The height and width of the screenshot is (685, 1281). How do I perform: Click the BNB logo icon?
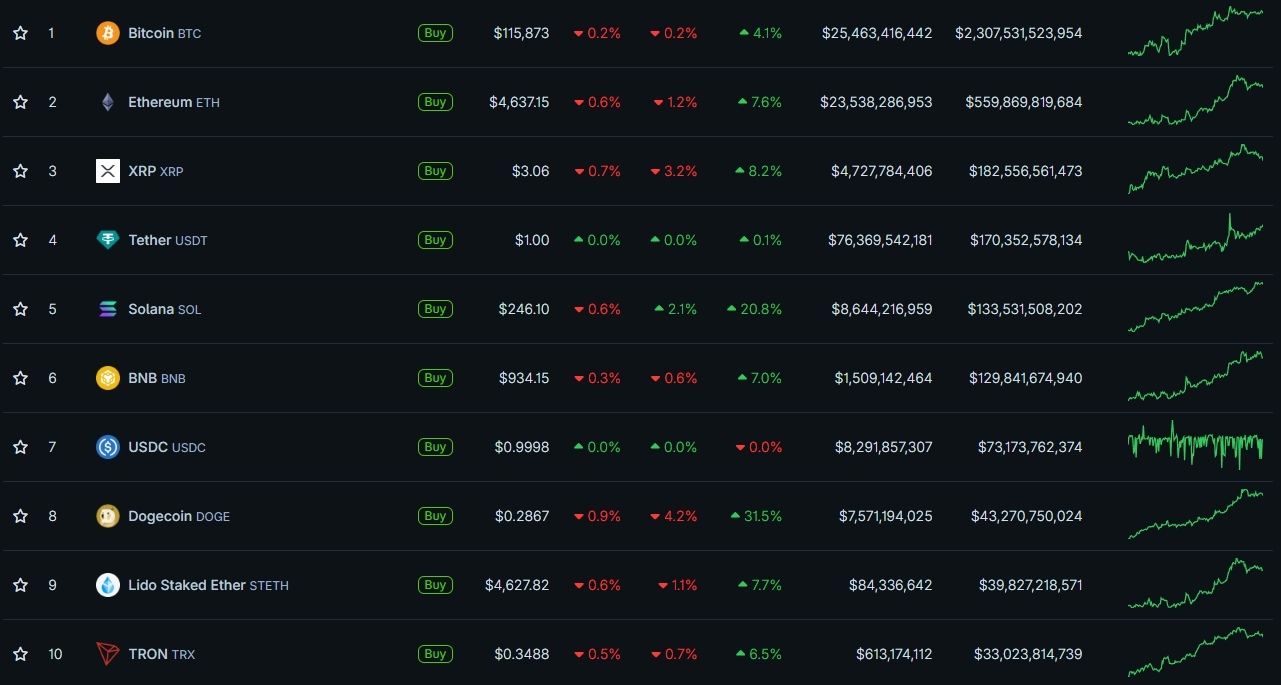pos(107,378)
